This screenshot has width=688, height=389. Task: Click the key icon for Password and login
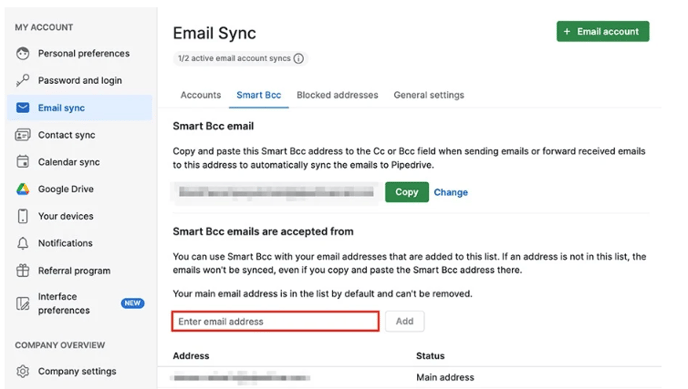click(x=23, y=80)
